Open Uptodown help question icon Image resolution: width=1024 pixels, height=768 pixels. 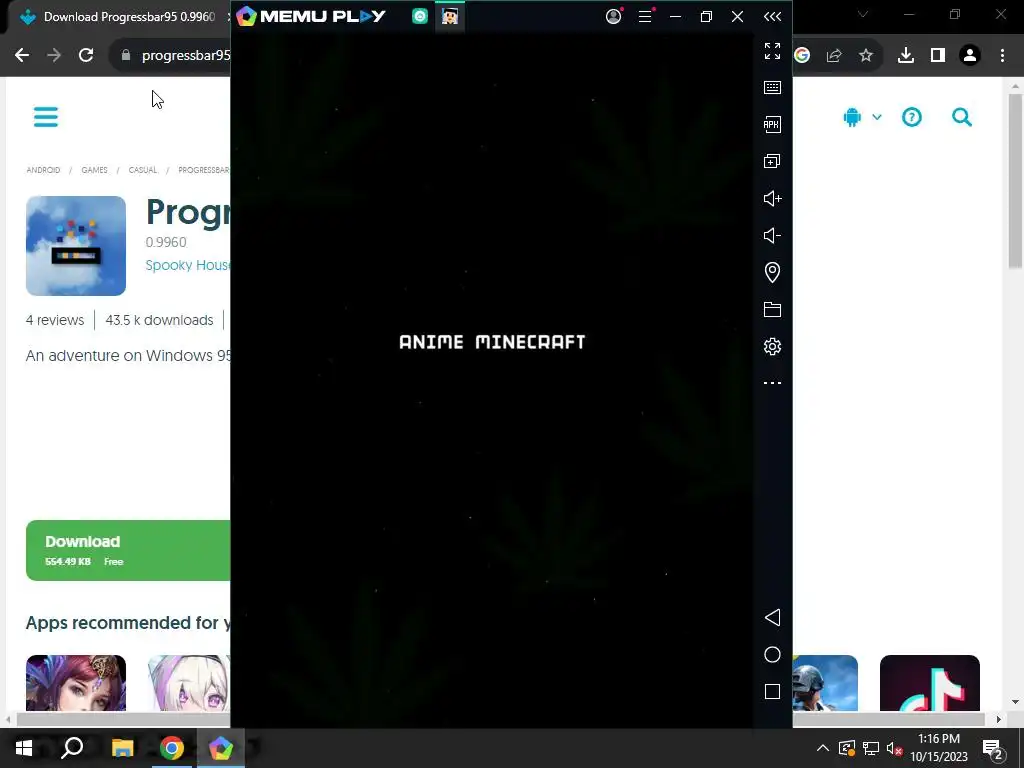[x=912, y=117]
